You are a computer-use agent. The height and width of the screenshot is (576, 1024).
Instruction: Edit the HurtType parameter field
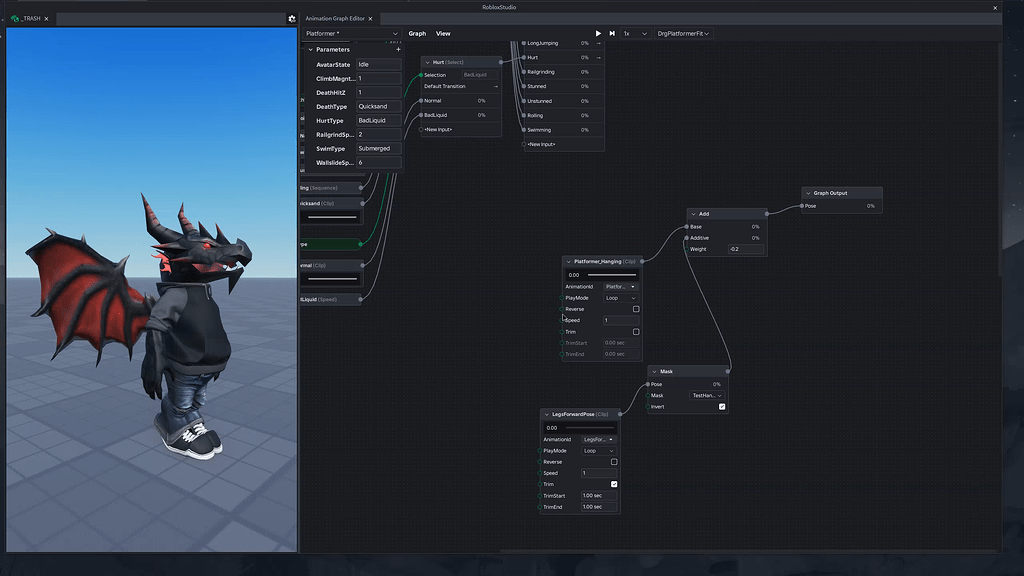click(x=379, y=121)
